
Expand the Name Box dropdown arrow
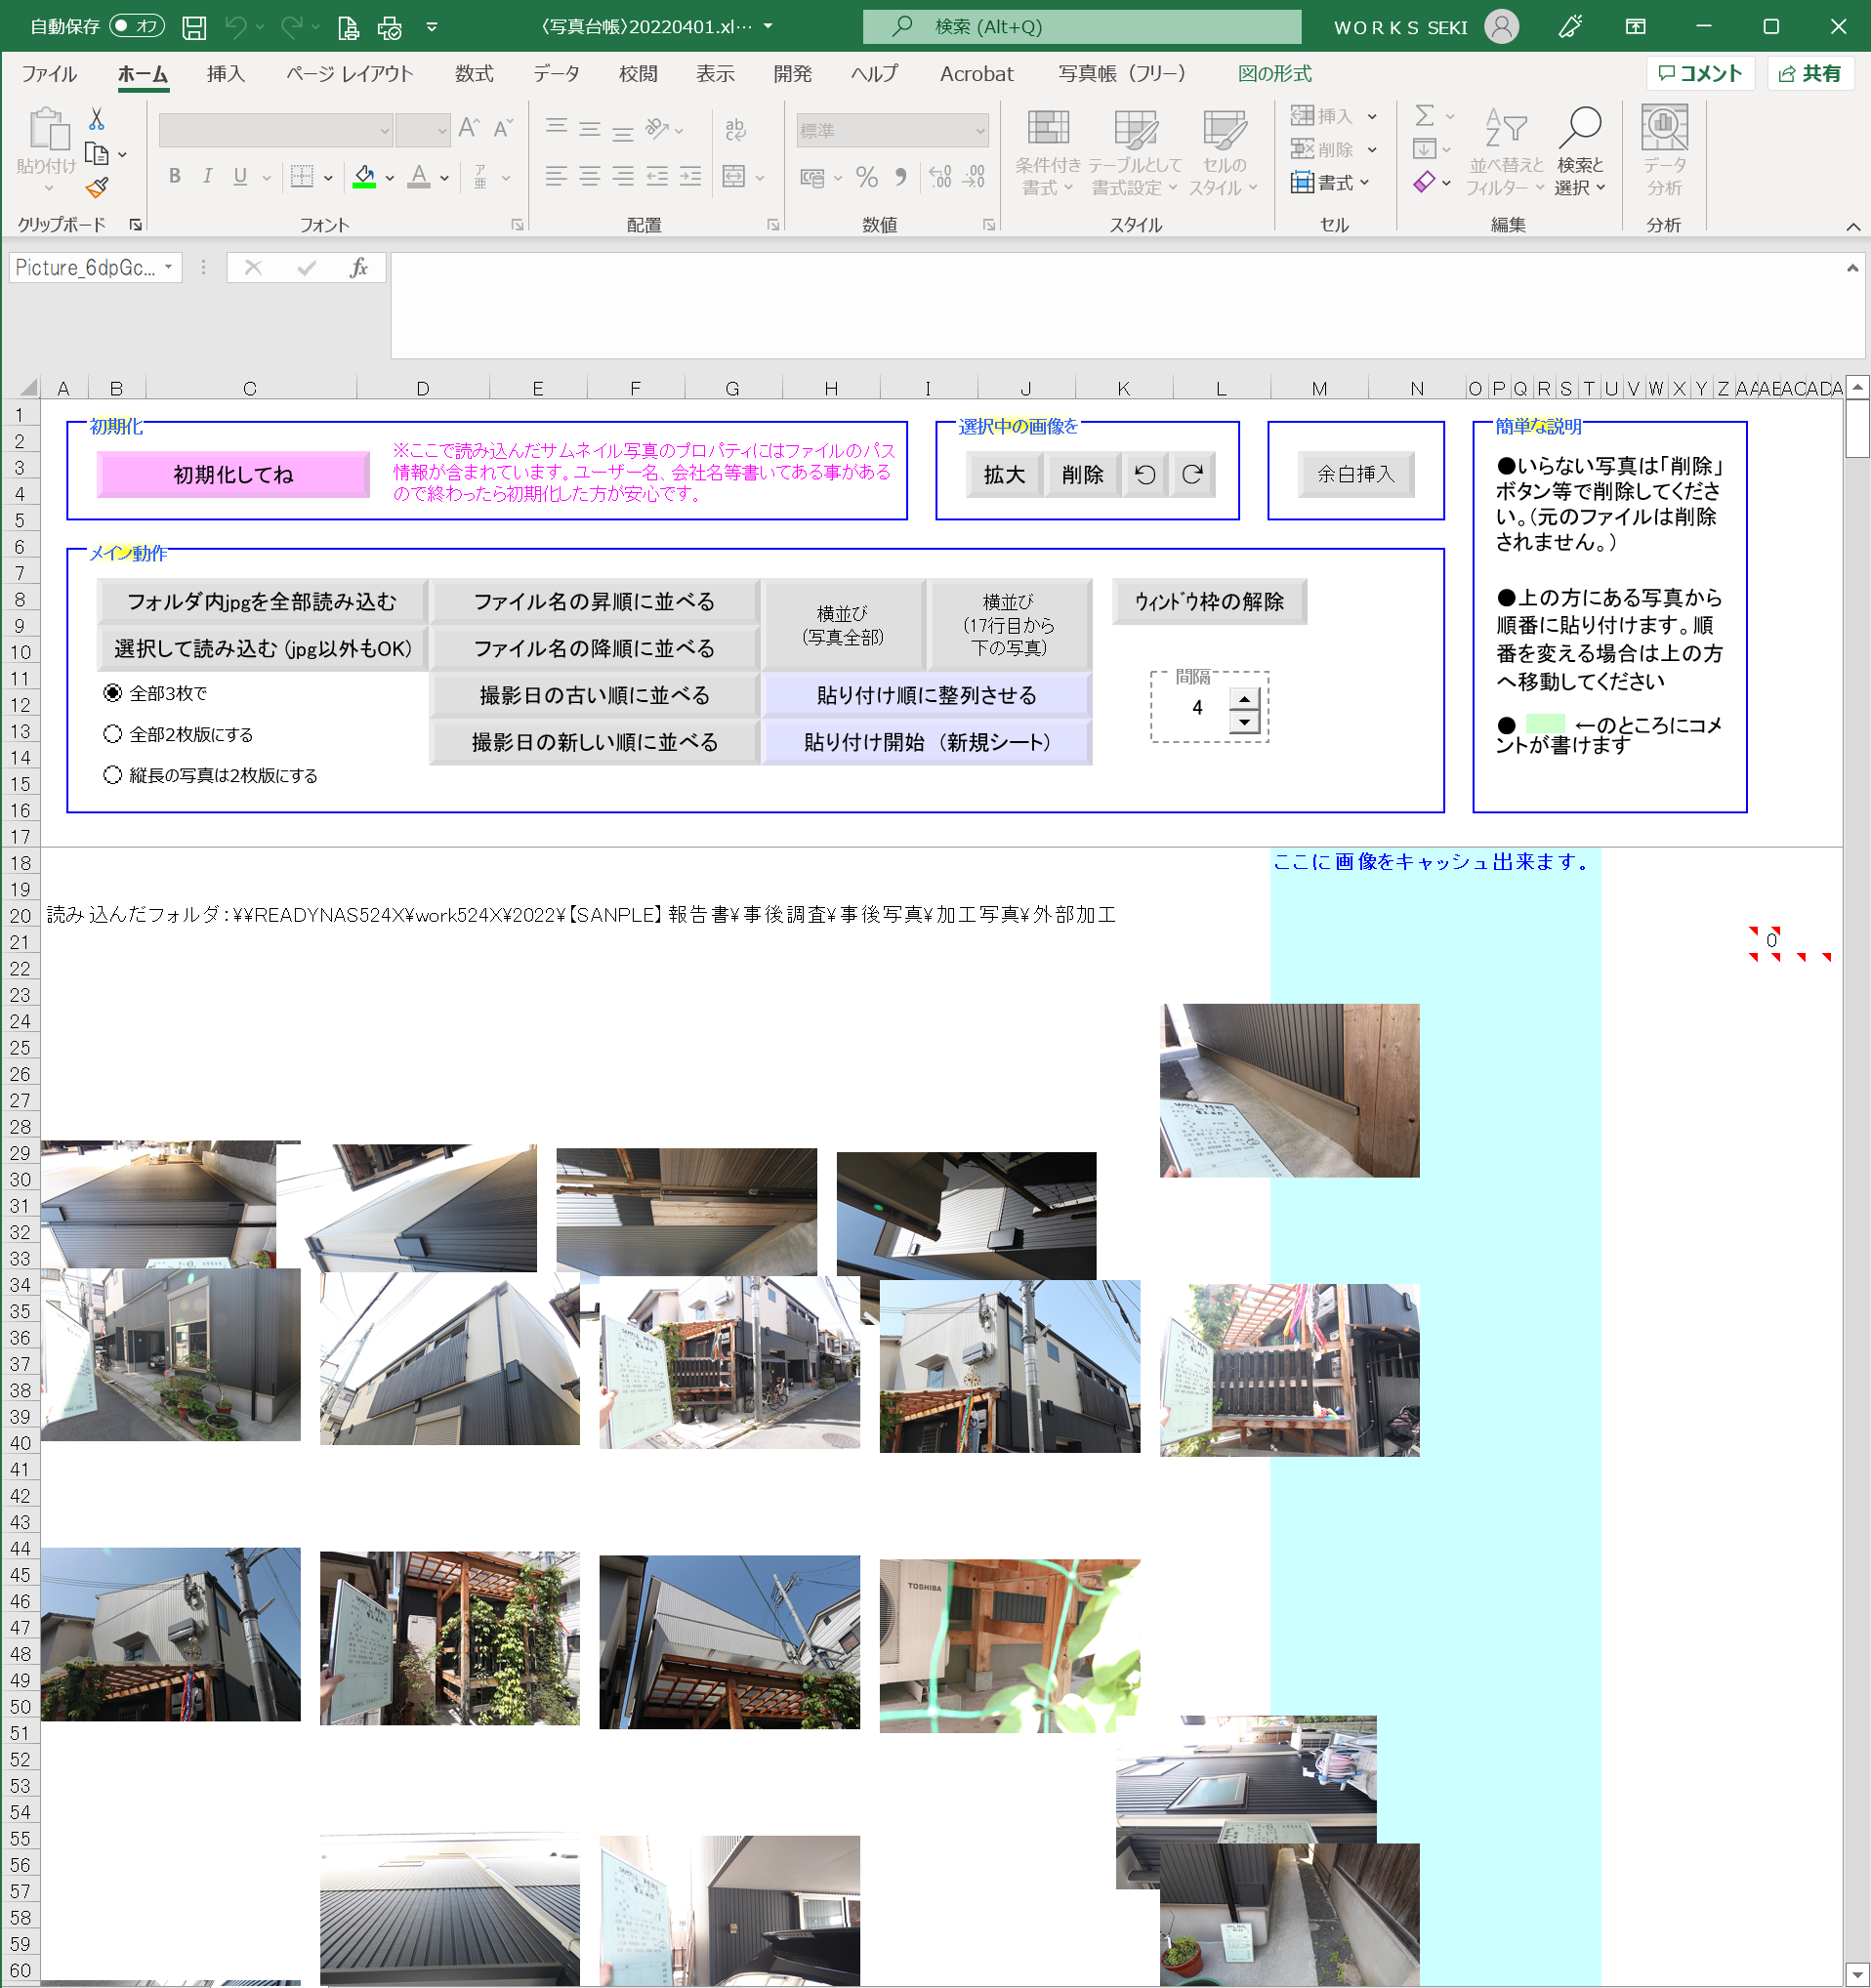coord(168,267)
